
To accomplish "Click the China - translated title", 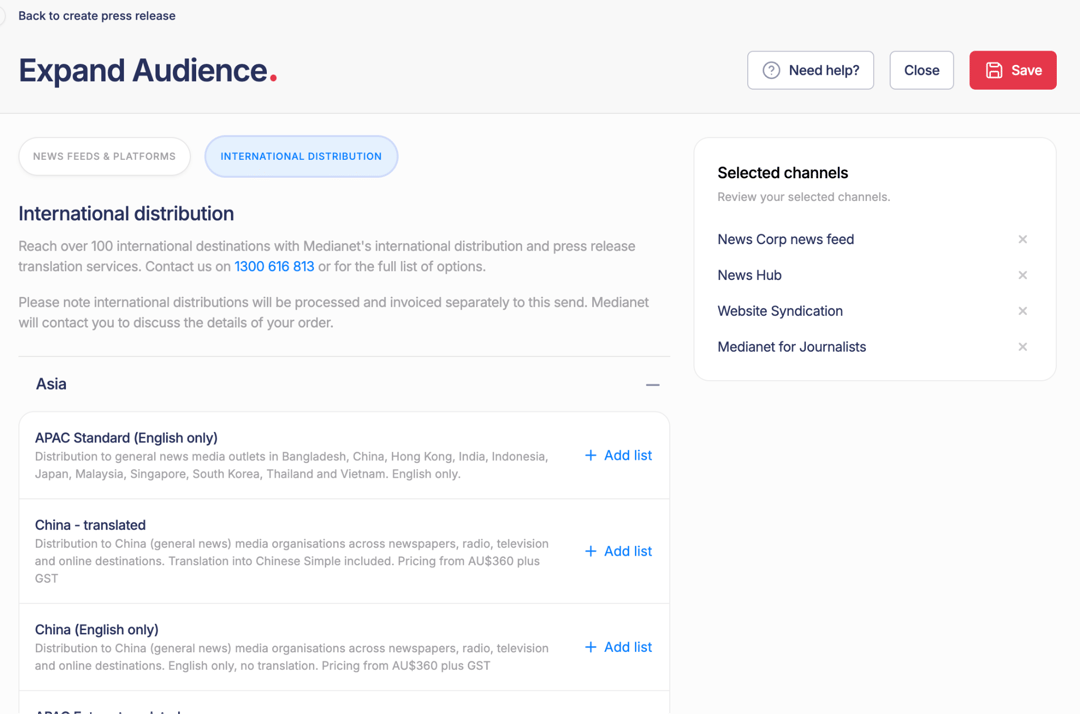I will (x=90, y=525).
